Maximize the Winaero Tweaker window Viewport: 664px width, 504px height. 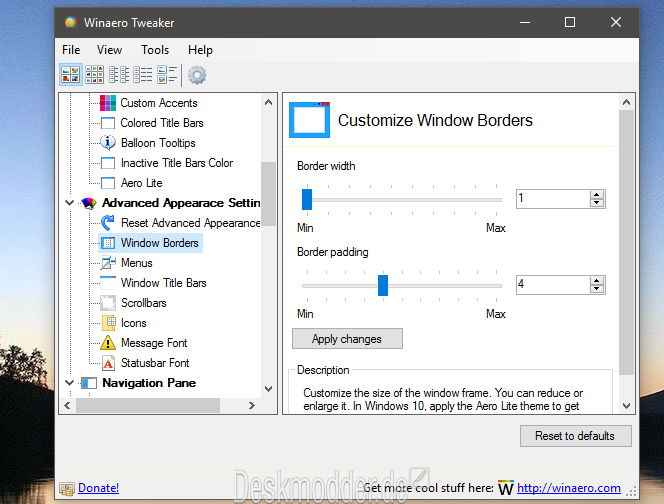click(570, 22)
